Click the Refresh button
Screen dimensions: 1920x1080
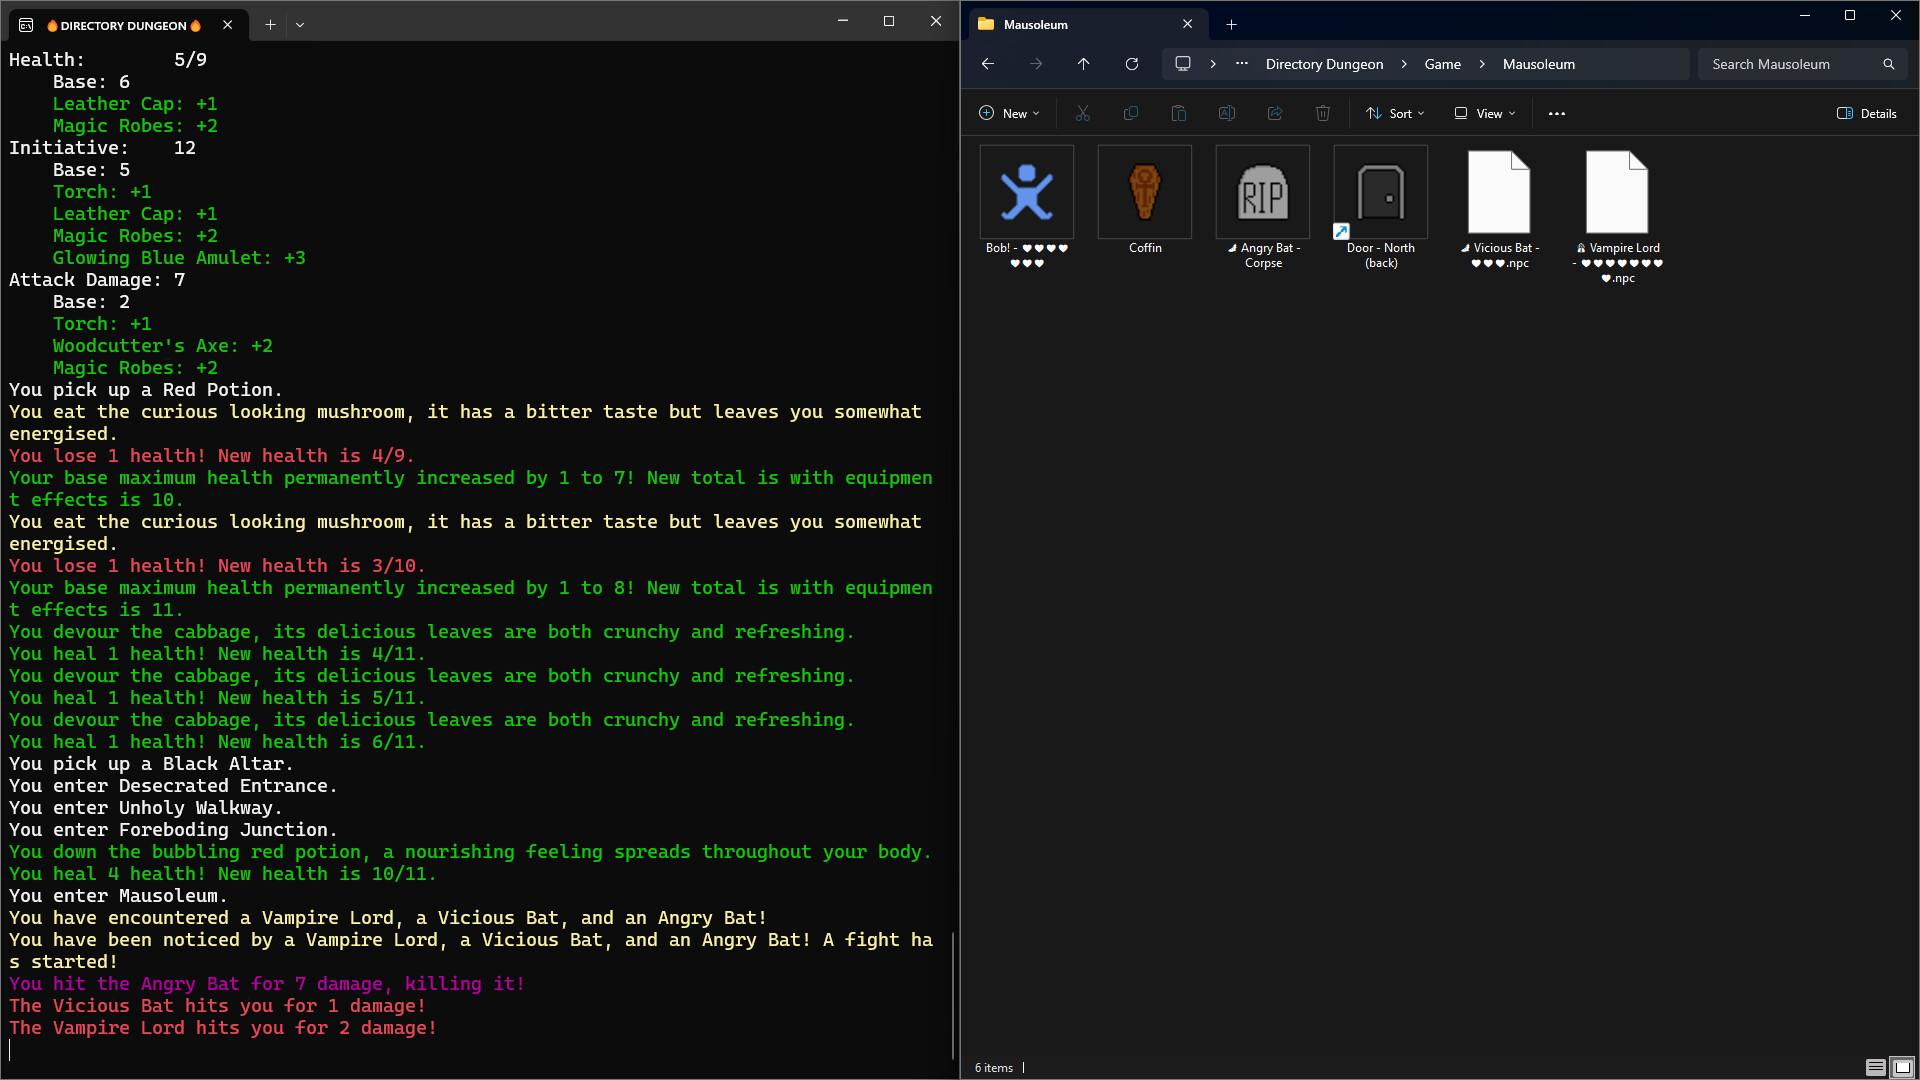(1132, 63)
